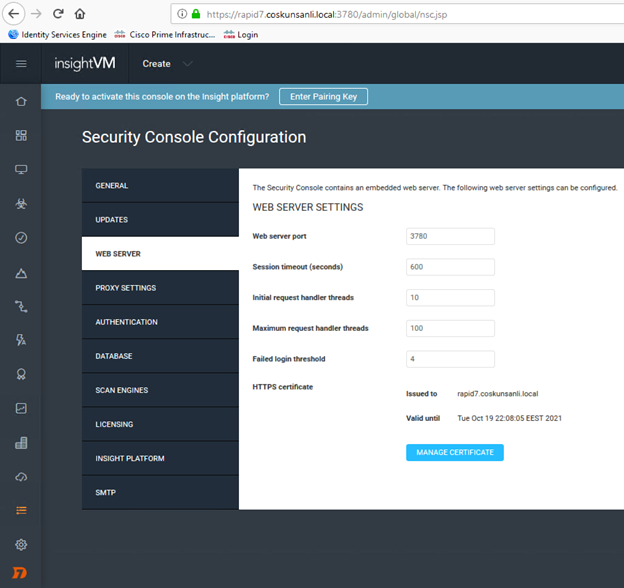Open Identity Services Engine bookmark

58,35
